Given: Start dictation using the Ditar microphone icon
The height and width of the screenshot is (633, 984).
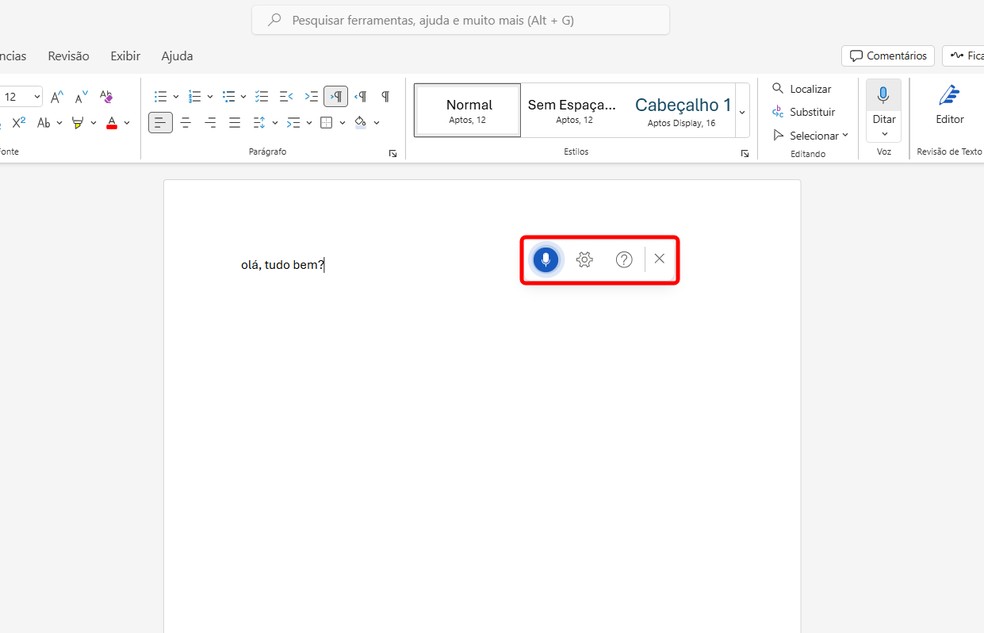Looking at the screenshot, I should coord(883,96).
